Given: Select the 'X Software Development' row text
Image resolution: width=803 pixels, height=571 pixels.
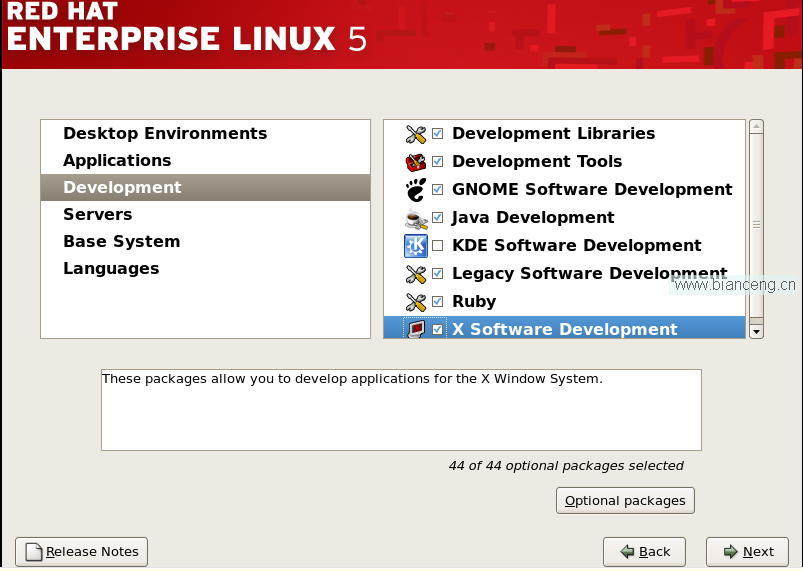Looking at the screenshot, I should pos(565,329).
